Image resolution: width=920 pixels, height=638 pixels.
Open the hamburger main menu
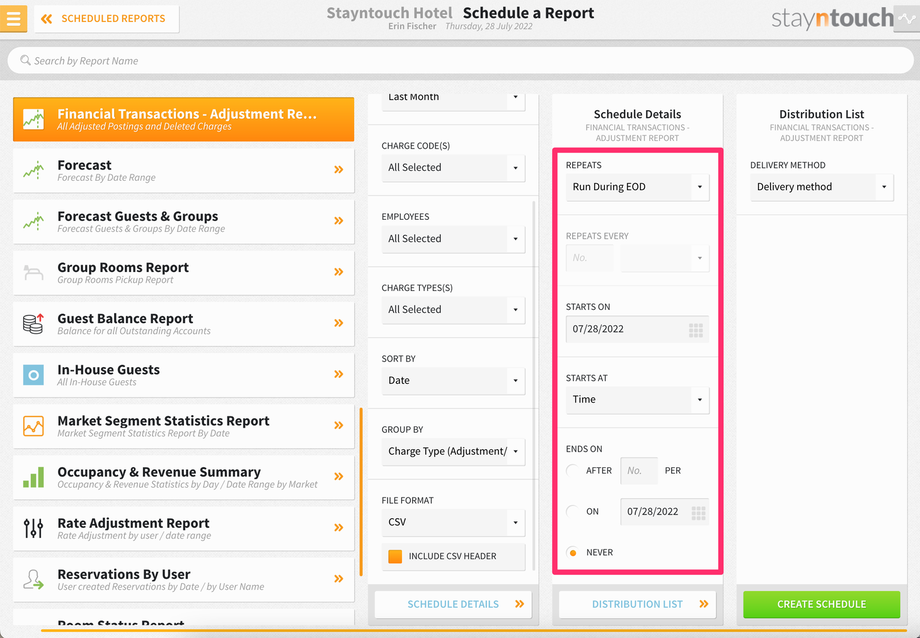click(x=13, y=18)
